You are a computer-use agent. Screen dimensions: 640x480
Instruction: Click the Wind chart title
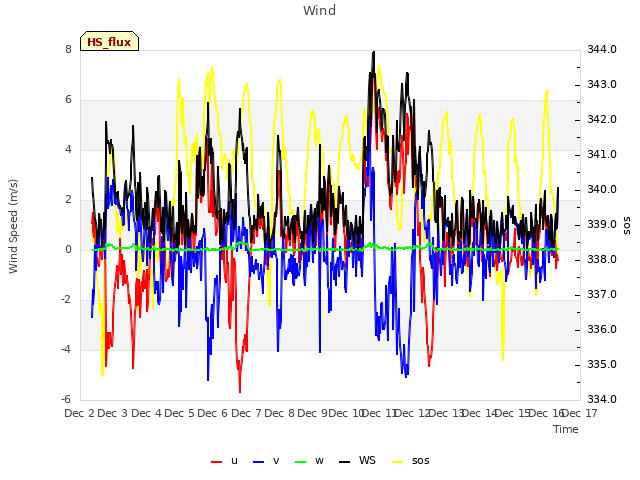coord(320,10)
